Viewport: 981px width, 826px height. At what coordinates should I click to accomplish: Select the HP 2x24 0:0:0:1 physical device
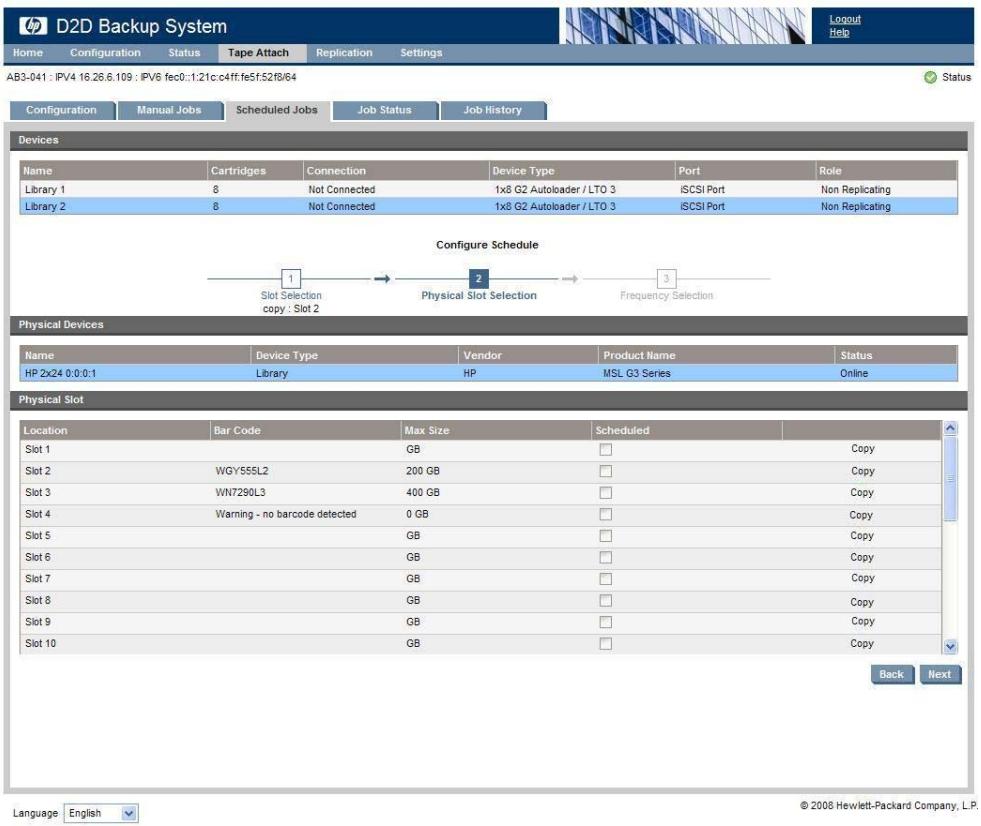pyautogui.click(x=488, y=374)
